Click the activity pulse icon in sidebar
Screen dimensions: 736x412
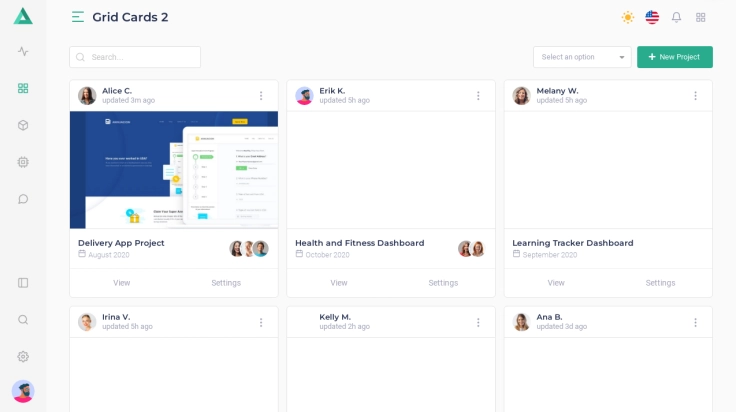click(x=23, y=51)
